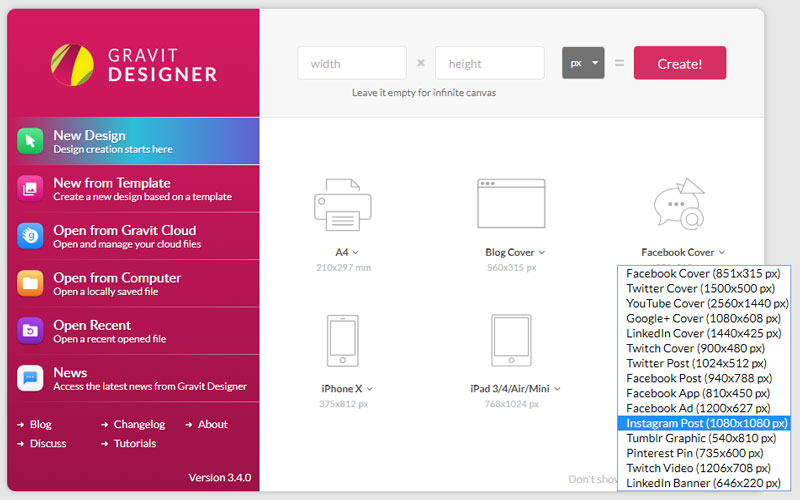
Task: Click the orange Open from Computer folder icon
Action: click(30, 284)
